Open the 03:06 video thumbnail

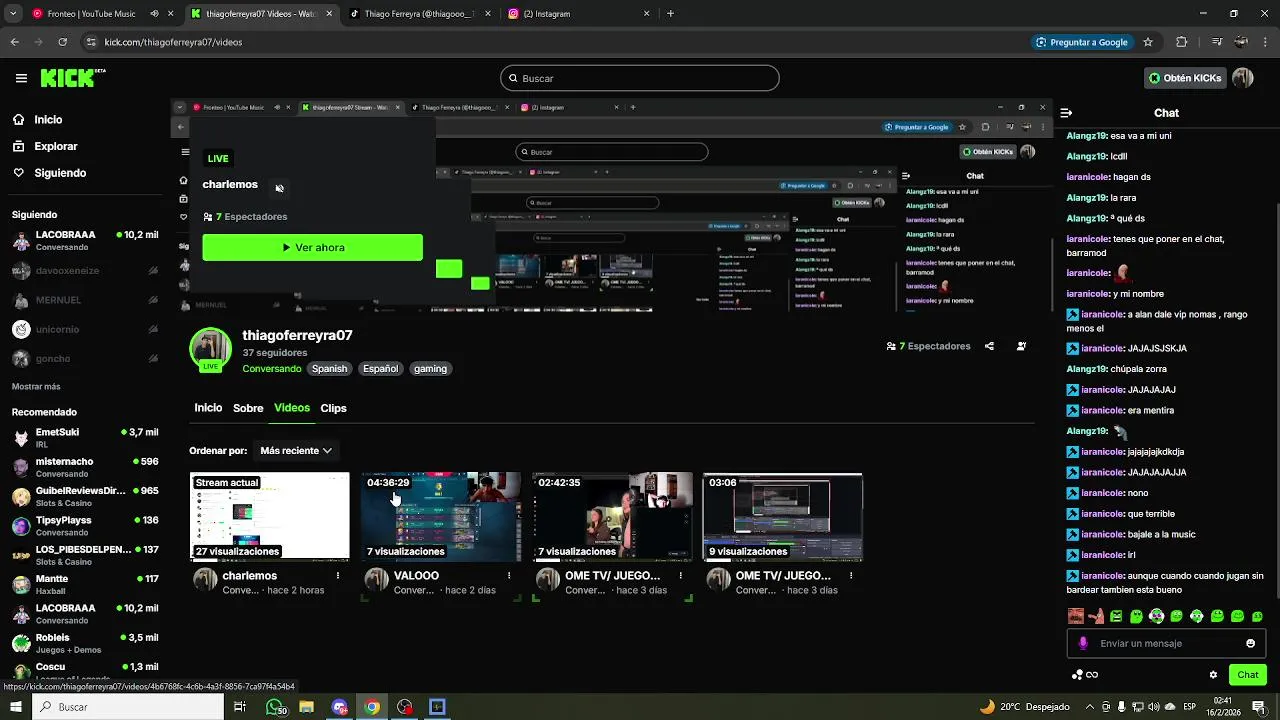pyautogui.click(x=783, y=517)
